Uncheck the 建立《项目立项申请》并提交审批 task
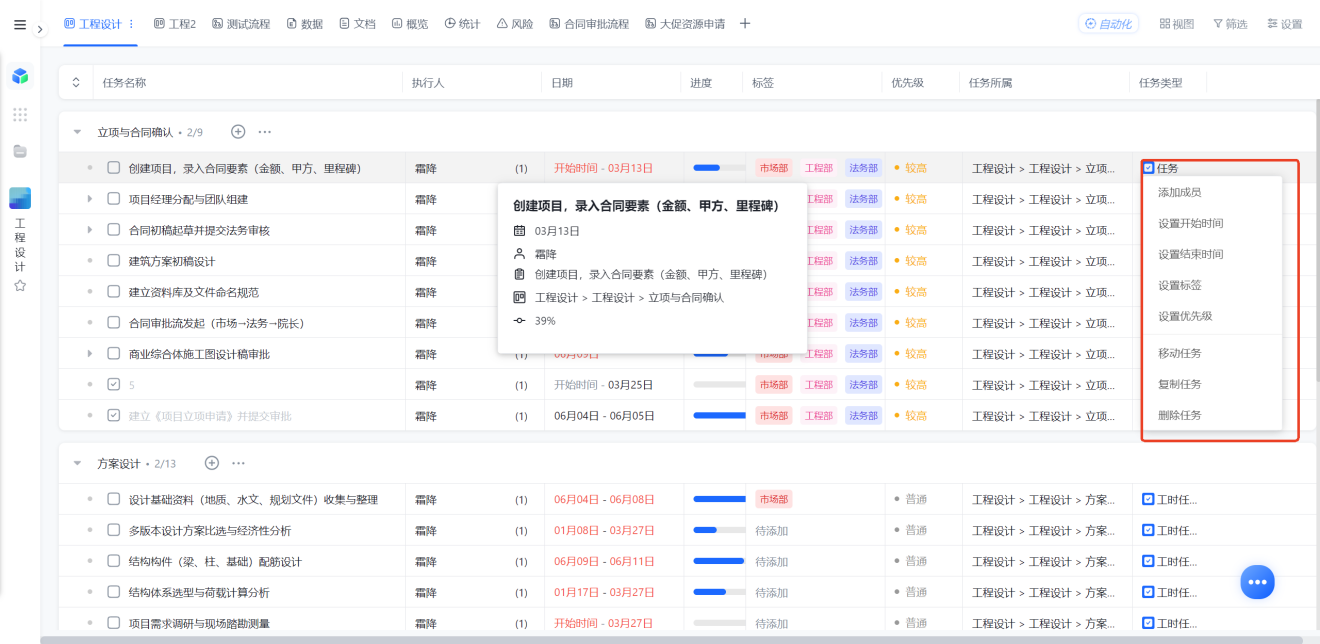The width and height of the screenshot is (1320, 644). click(x=114, y=416)
